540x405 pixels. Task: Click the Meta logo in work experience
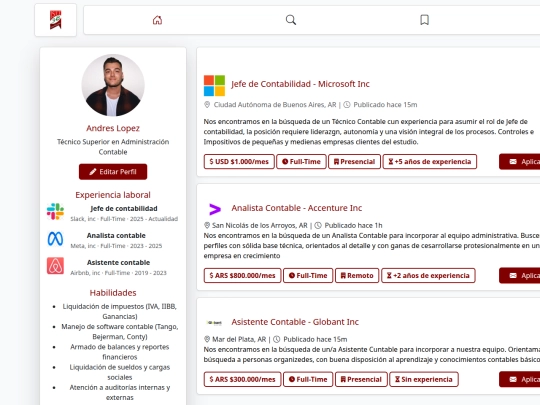click(55, 239)
